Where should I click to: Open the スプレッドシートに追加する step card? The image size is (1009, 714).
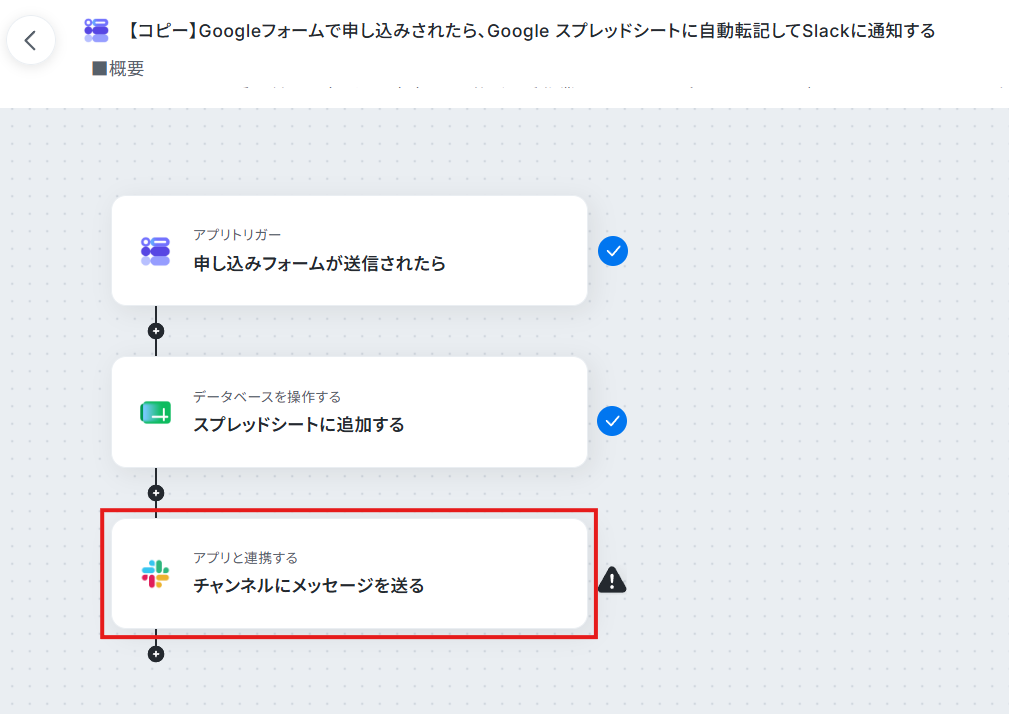pyautogui.click(x=349, y=412)
